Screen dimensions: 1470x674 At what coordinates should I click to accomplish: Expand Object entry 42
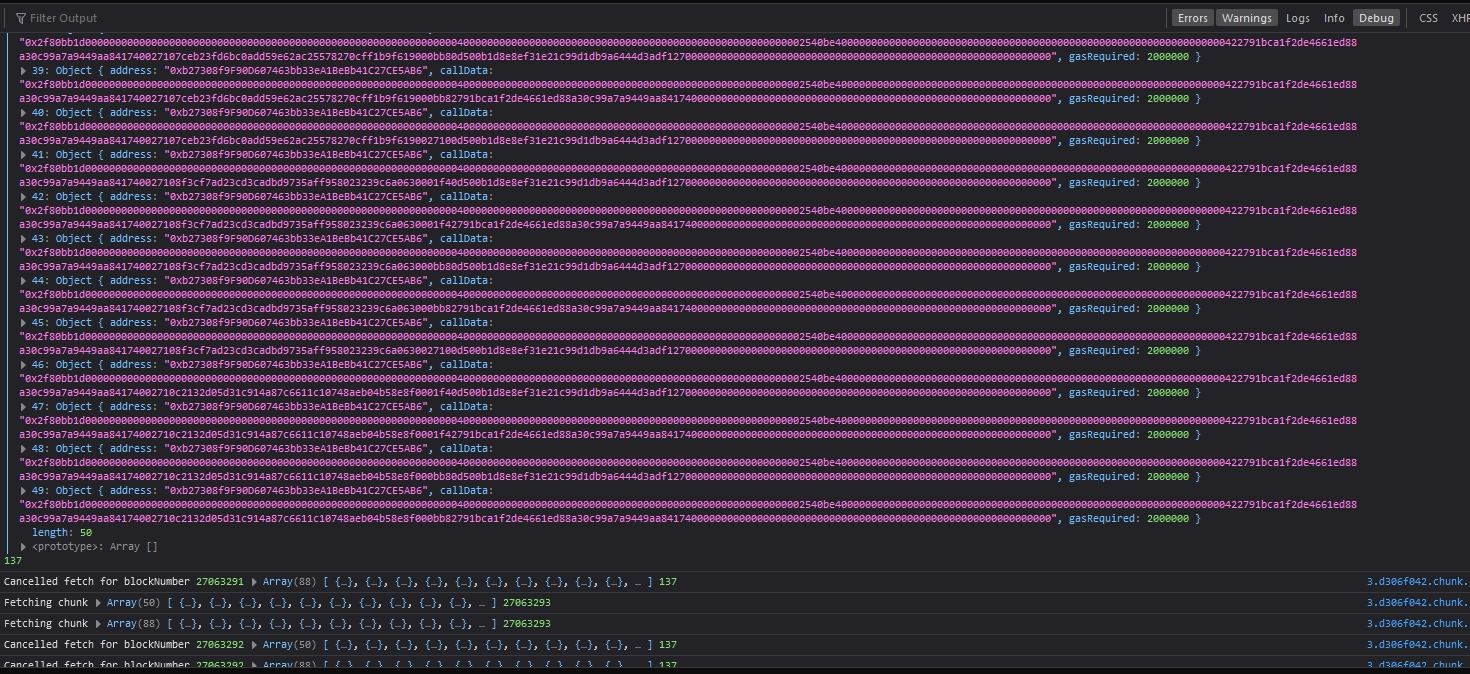click(x=25, y=197)
